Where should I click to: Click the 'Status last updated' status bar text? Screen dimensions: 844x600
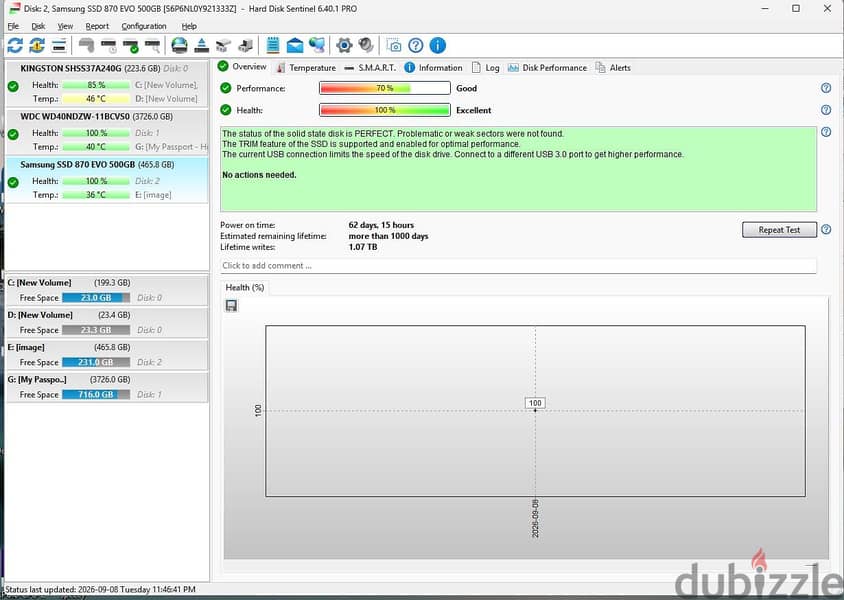tap(100, 589)
